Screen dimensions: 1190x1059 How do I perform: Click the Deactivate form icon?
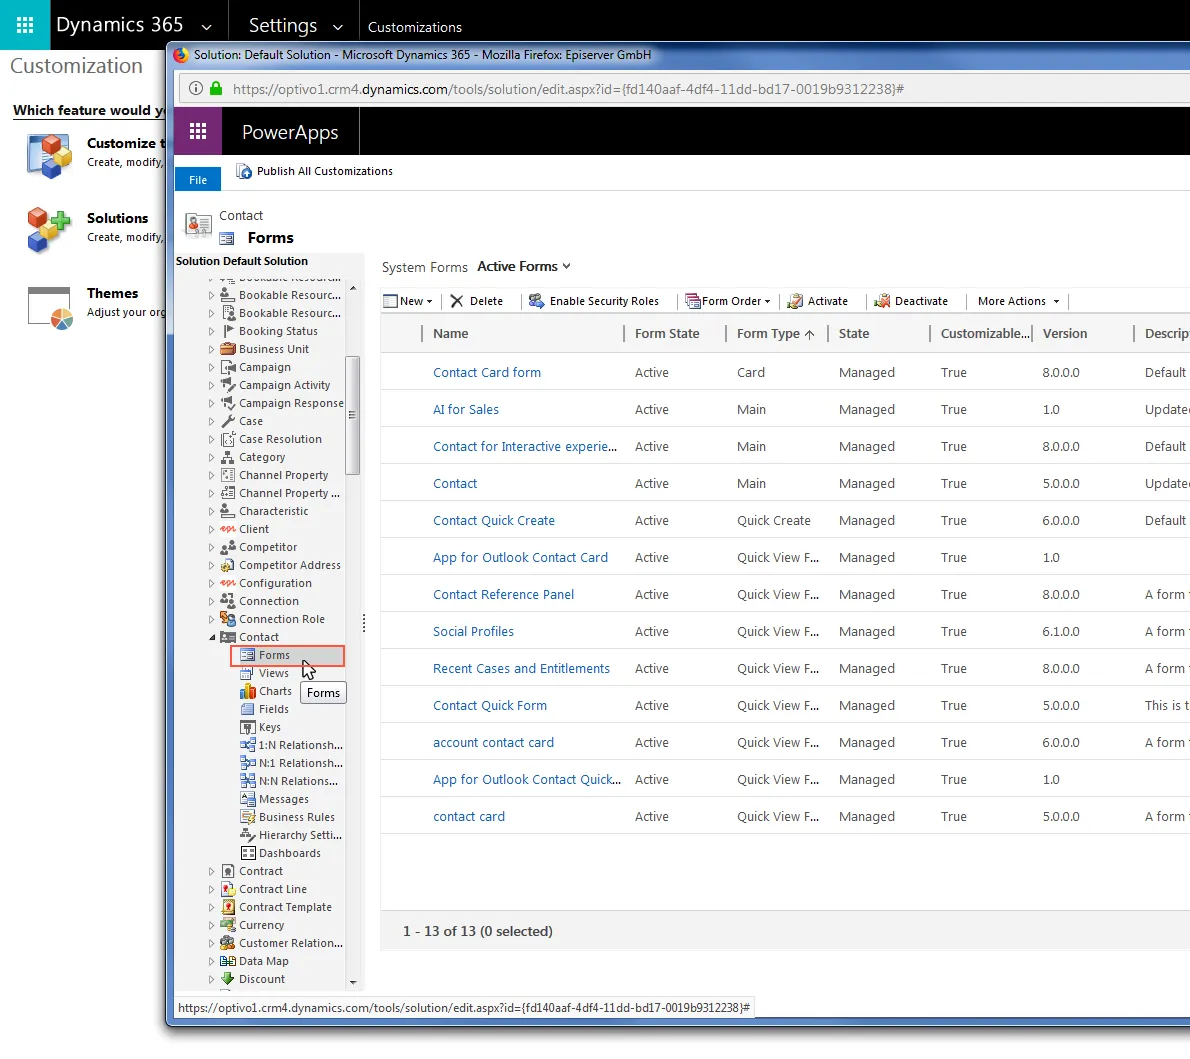(x=882, y=301)
